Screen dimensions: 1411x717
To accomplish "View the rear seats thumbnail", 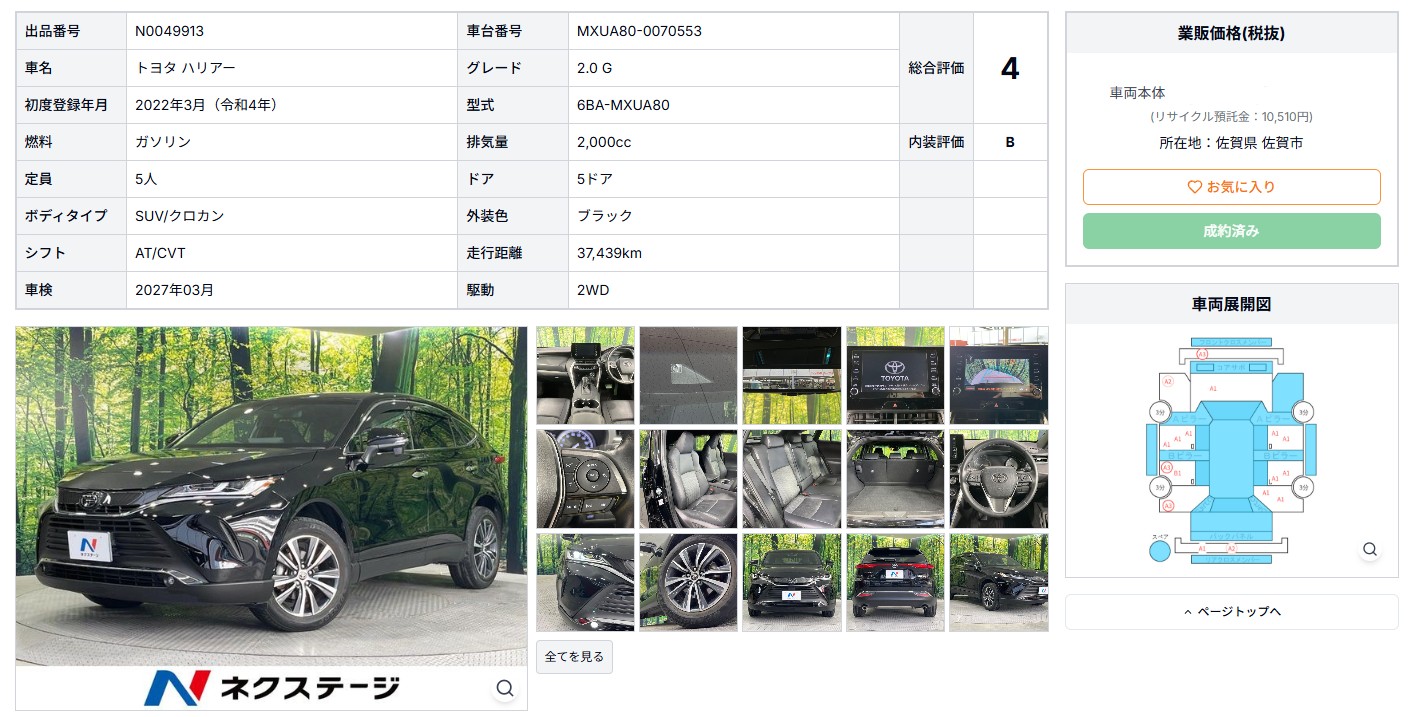I will point(791,479).
